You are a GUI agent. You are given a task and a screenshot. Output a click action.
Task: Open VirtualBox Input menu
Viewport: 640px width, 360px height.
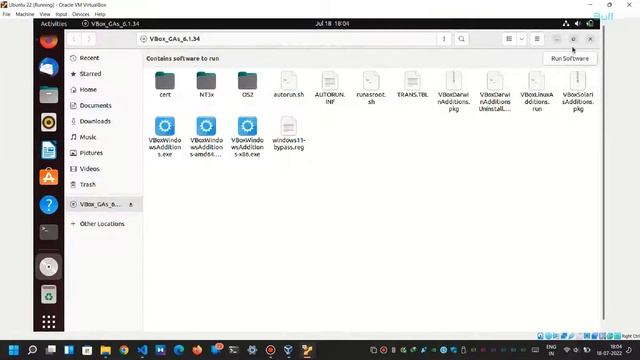tap(61, 14)
